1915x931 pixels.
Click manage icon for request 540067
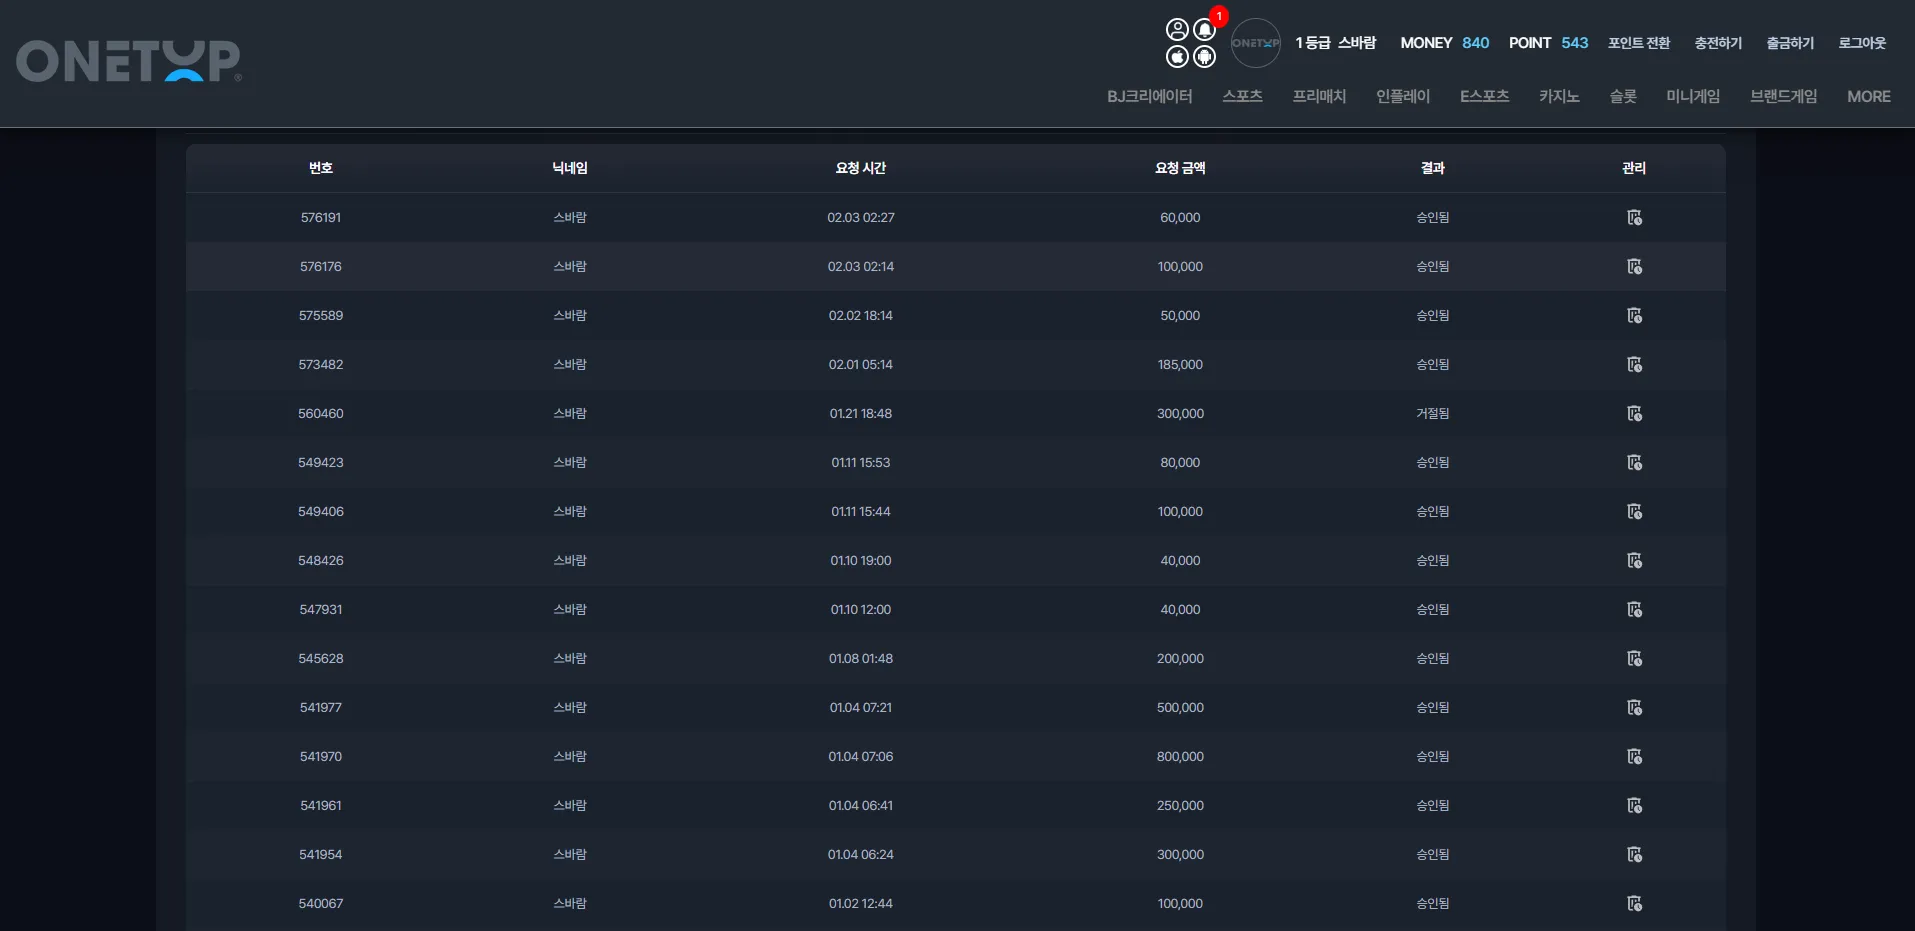point(1634,903)
